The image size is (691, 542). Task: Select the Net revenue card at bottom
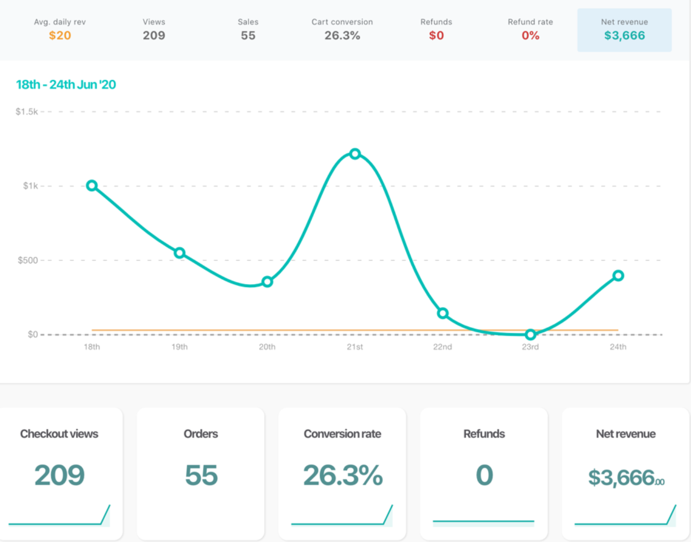point(625,472)
